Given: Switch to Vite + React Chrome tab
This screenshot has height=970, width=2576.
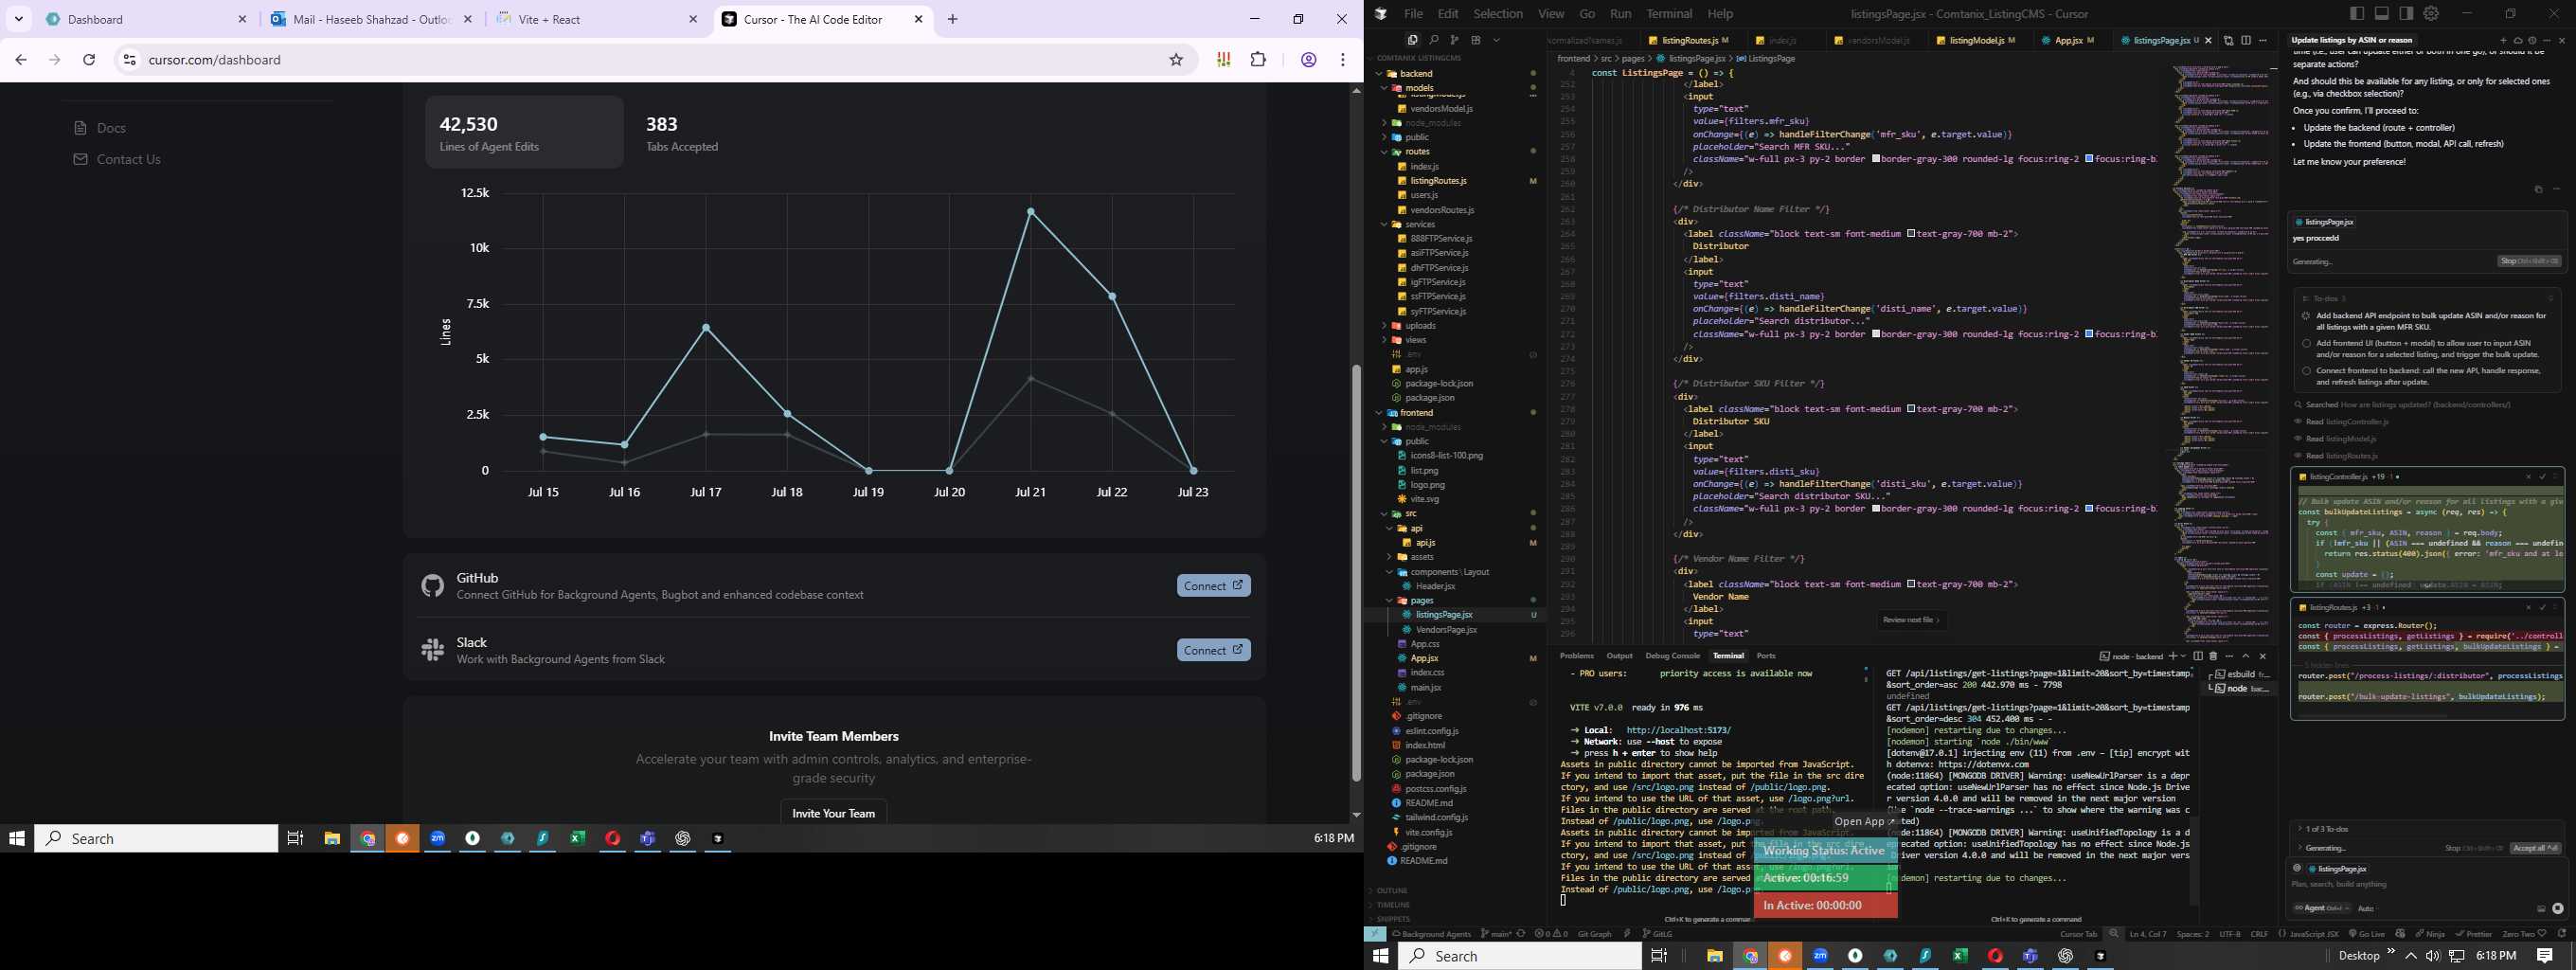Looking at the screenshot, I should 598,19.
